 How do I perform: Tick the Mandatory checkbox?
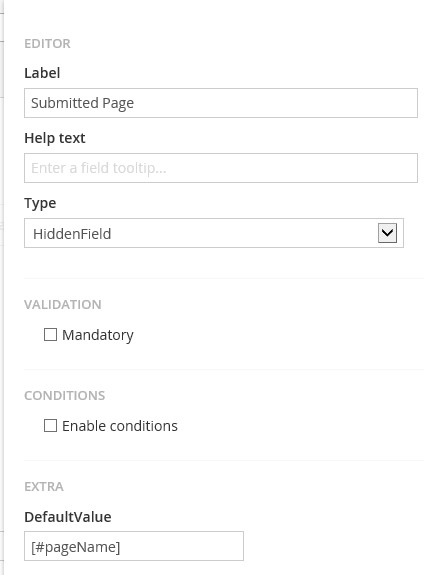[x=50, y=334]
